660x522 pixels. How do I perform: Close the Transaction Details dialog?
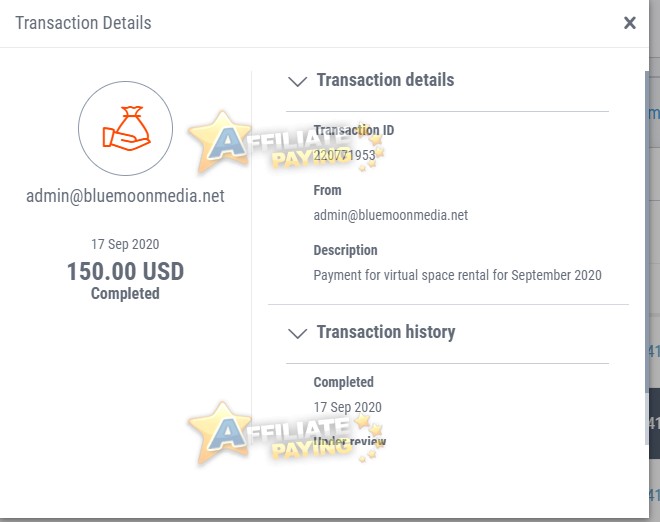(x=629, y=23)
